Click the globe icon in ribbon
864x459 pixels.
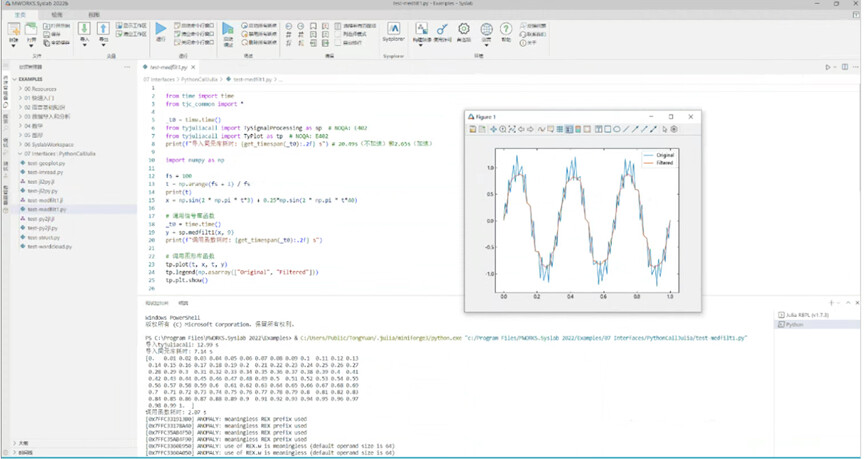point(486,29)
